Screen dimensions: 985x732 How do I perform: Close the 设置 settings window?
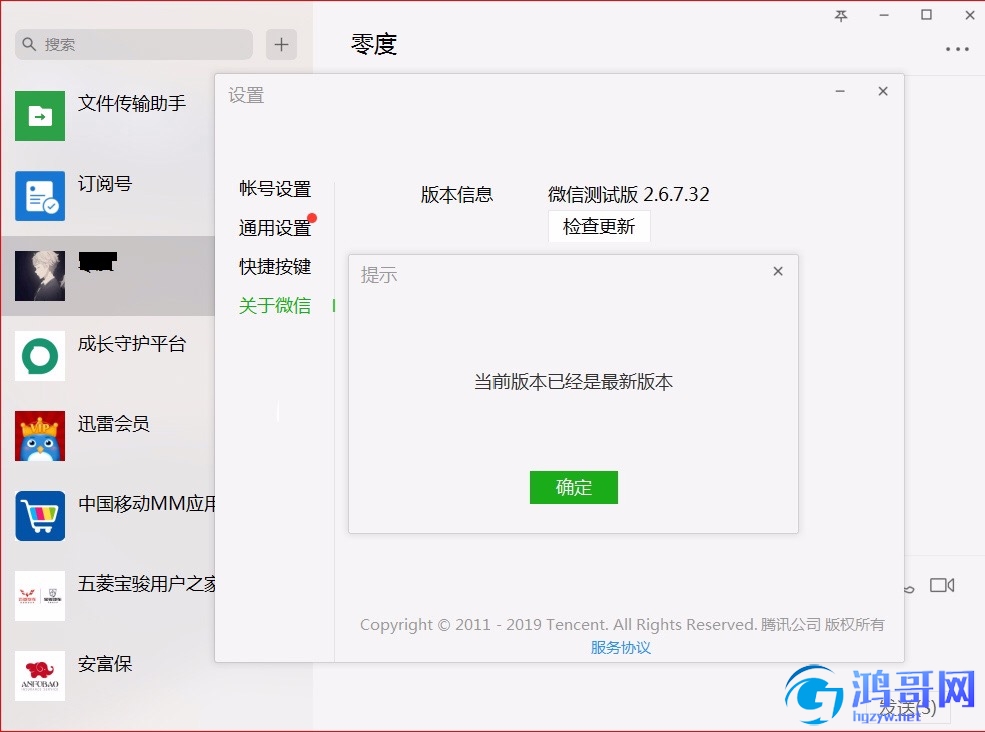883,91
